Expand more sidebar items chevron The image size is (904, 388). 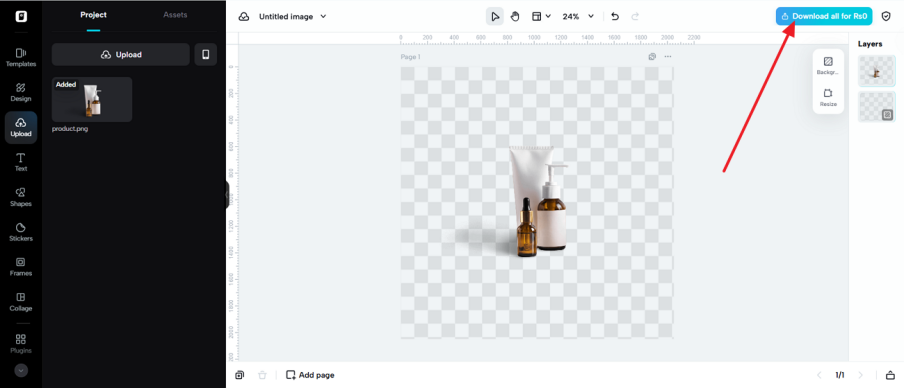21,371
